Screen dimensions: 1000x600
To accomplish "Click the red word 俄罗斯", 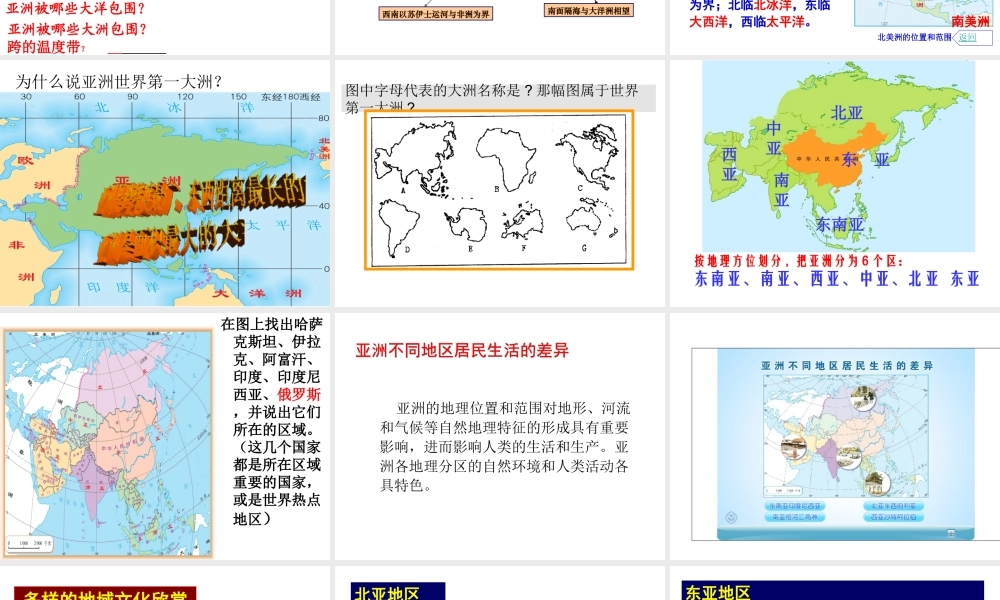I will [x=298, y=395].
